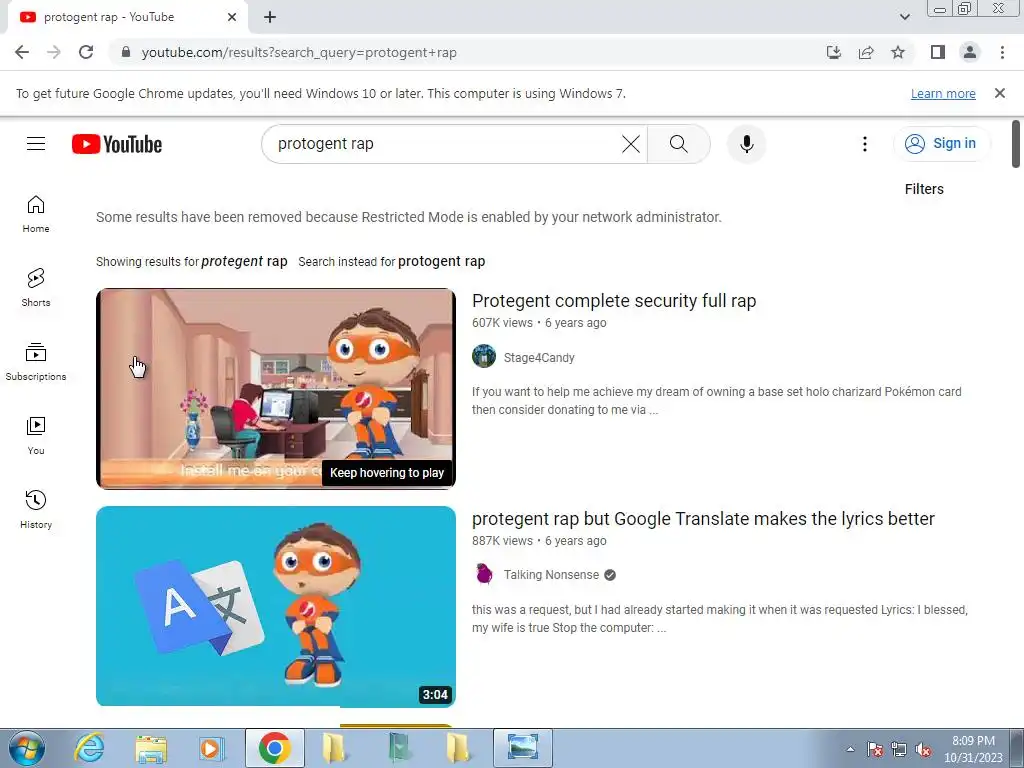
Task: Click Chrome taskbar icon
Action: click(x=274, y=748)
